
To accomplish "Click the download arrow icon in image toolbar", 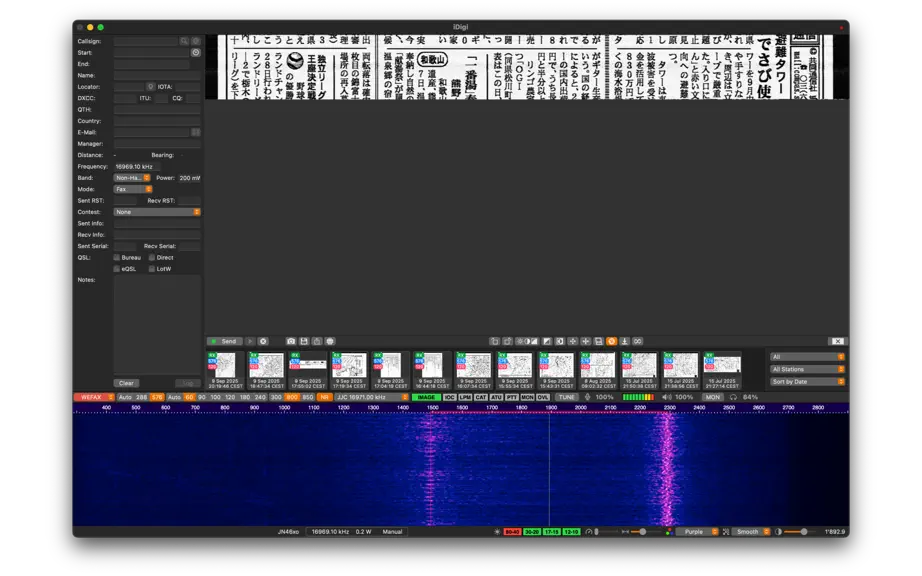I will click(x=624, y=341).
